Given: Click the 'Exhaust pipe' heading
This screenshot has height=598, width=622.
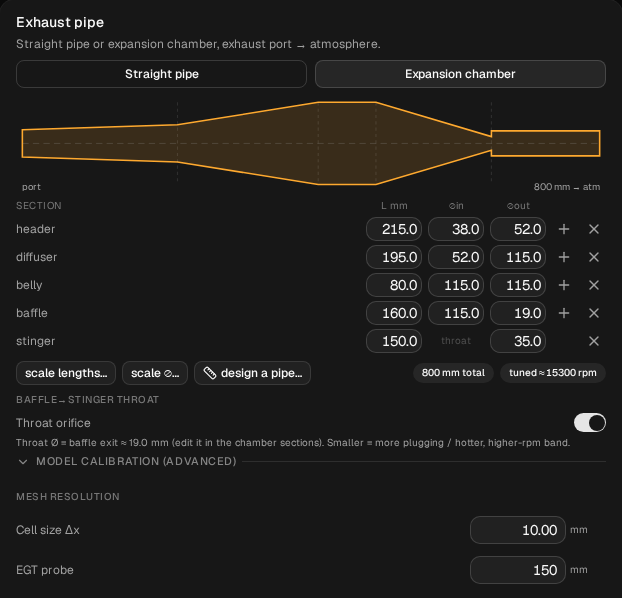Looking at the screenshot, I should click(60, 22).
